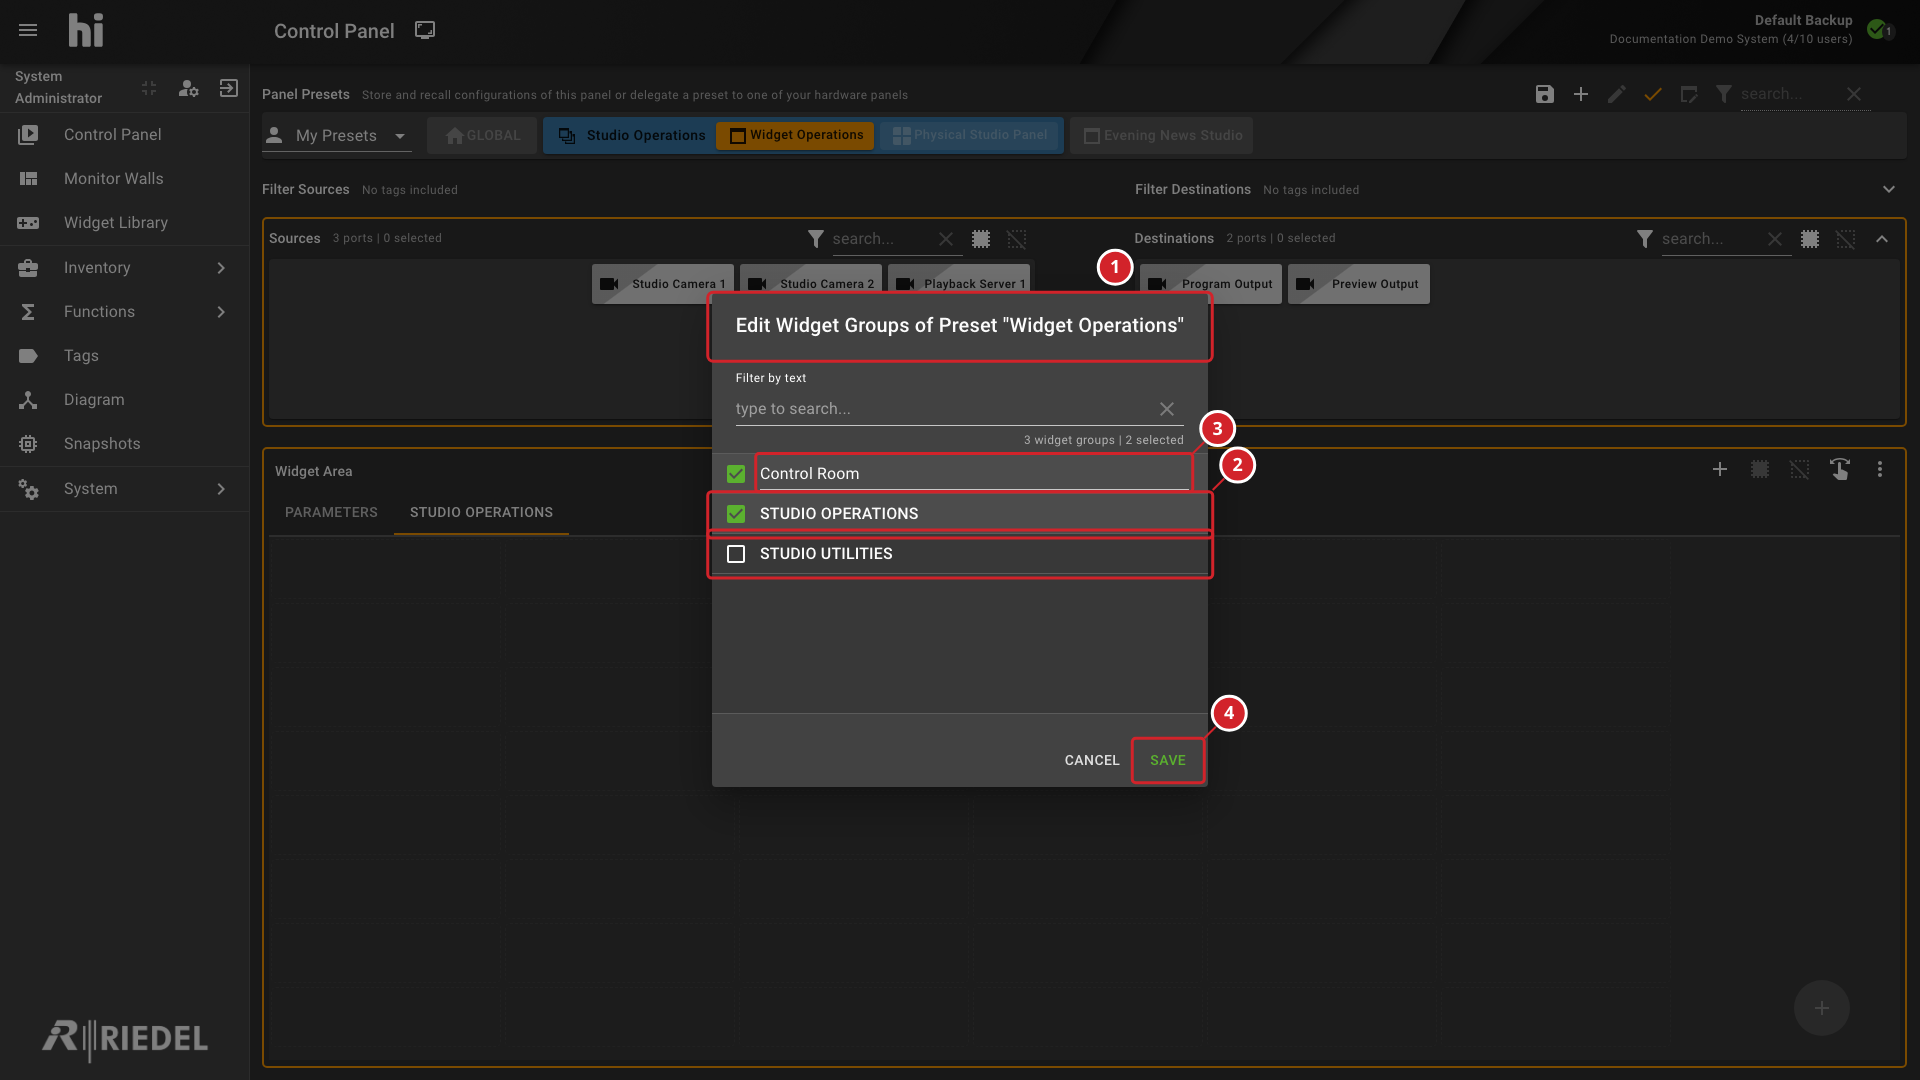Select the Program Output destination

(x=1211, y=284)
